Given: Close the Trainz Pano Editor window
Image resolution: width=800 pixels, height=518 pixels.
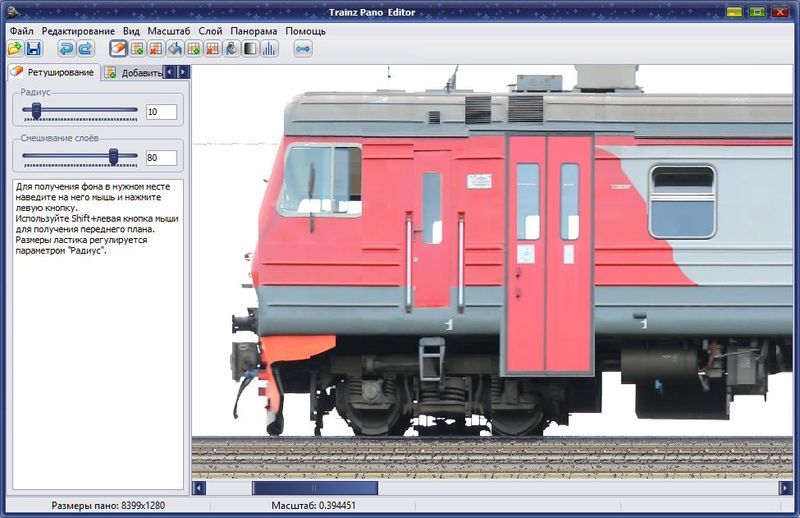Looking at the screenshot, I should pos(780,11).
